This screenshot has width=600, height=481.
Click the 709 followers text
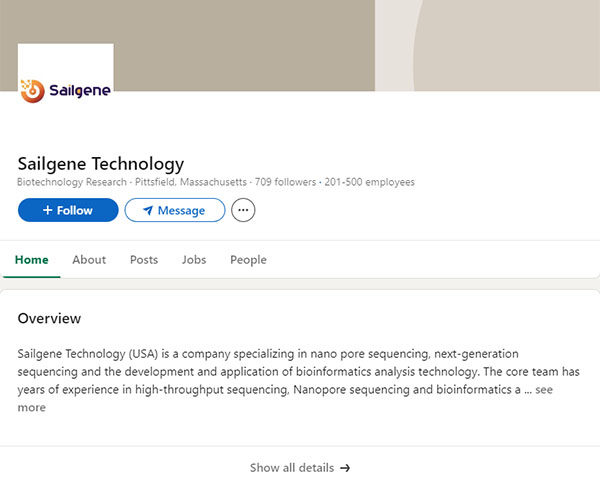pos(285,182)
